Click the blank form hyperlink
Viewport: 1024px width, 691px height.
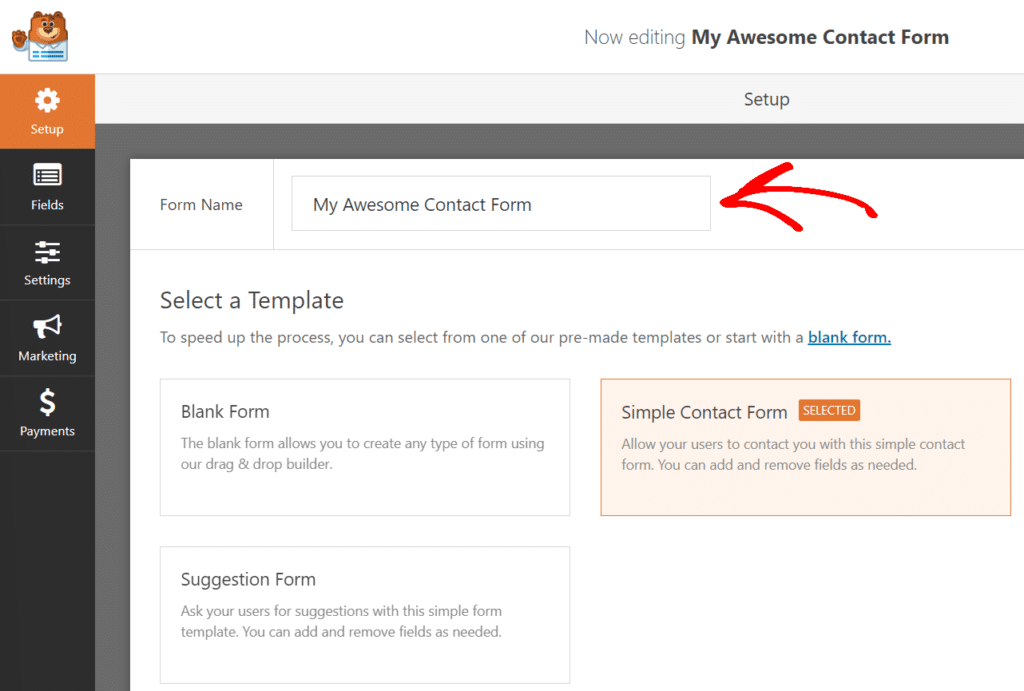pyautogui.click(x=848, y=337)
